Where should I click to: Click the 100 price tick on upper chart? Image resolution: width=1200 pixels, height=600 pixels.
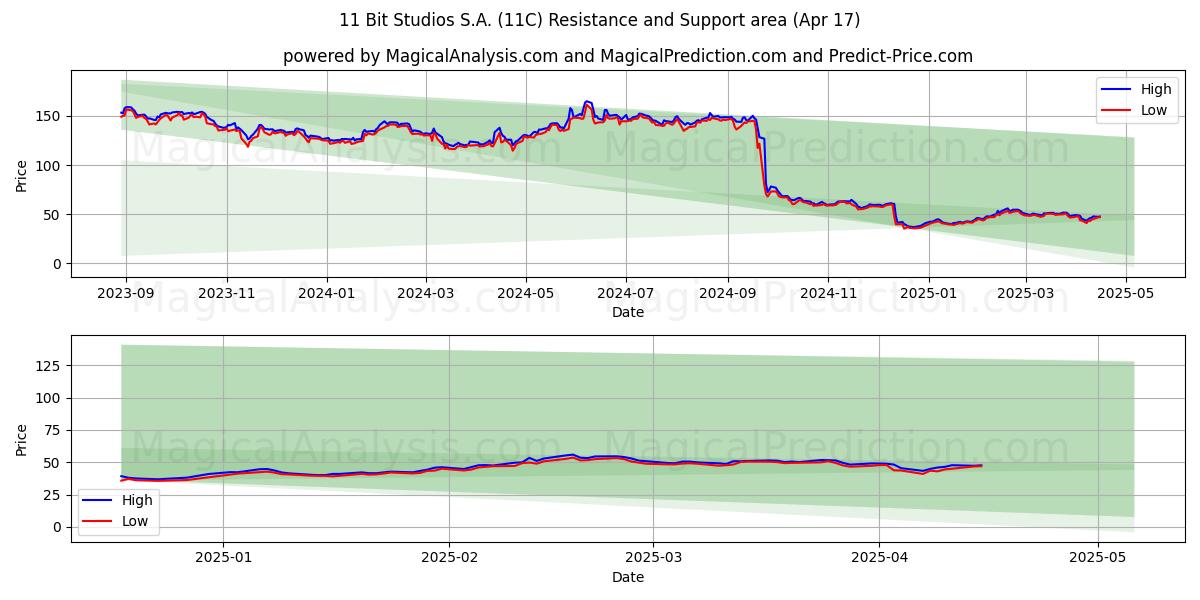pos(50,165)
